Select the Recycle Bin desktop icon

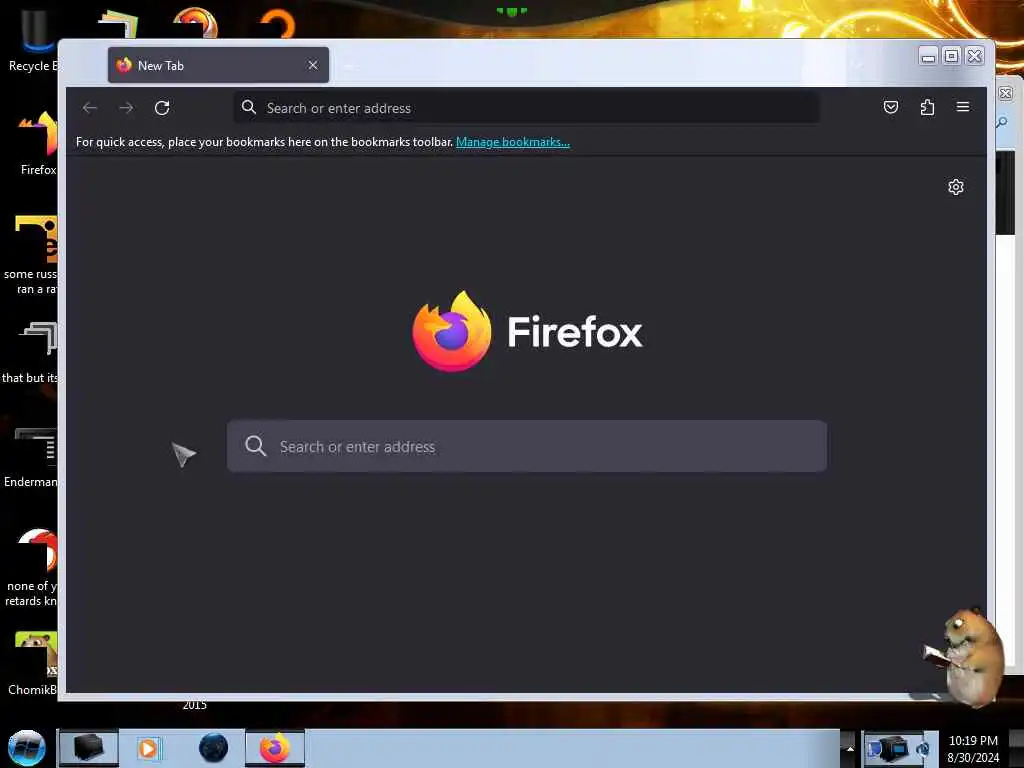click(33, 40)
